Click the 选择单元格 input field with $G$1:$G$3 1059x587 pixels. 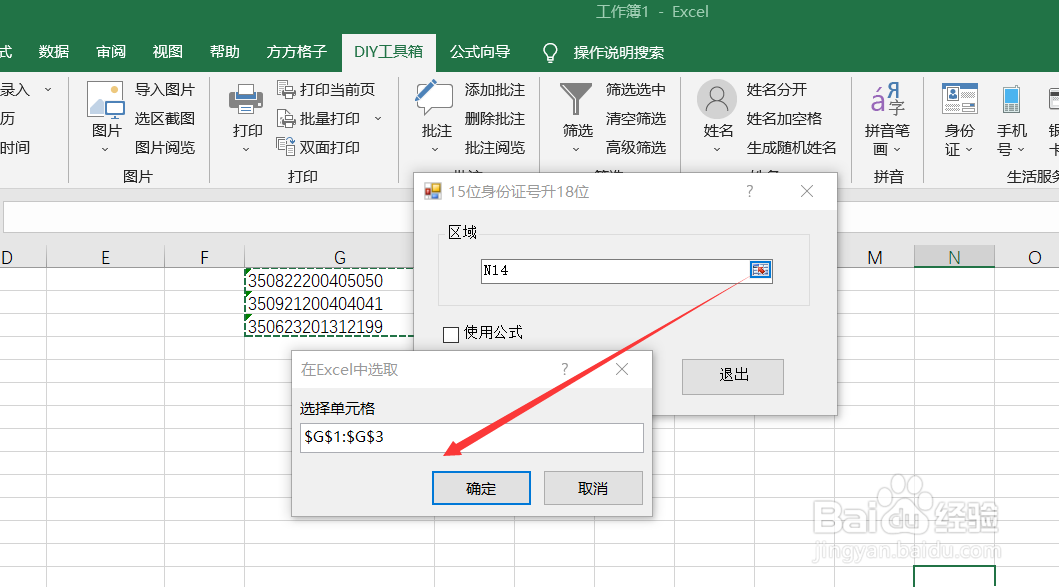[x=471, y=438]
